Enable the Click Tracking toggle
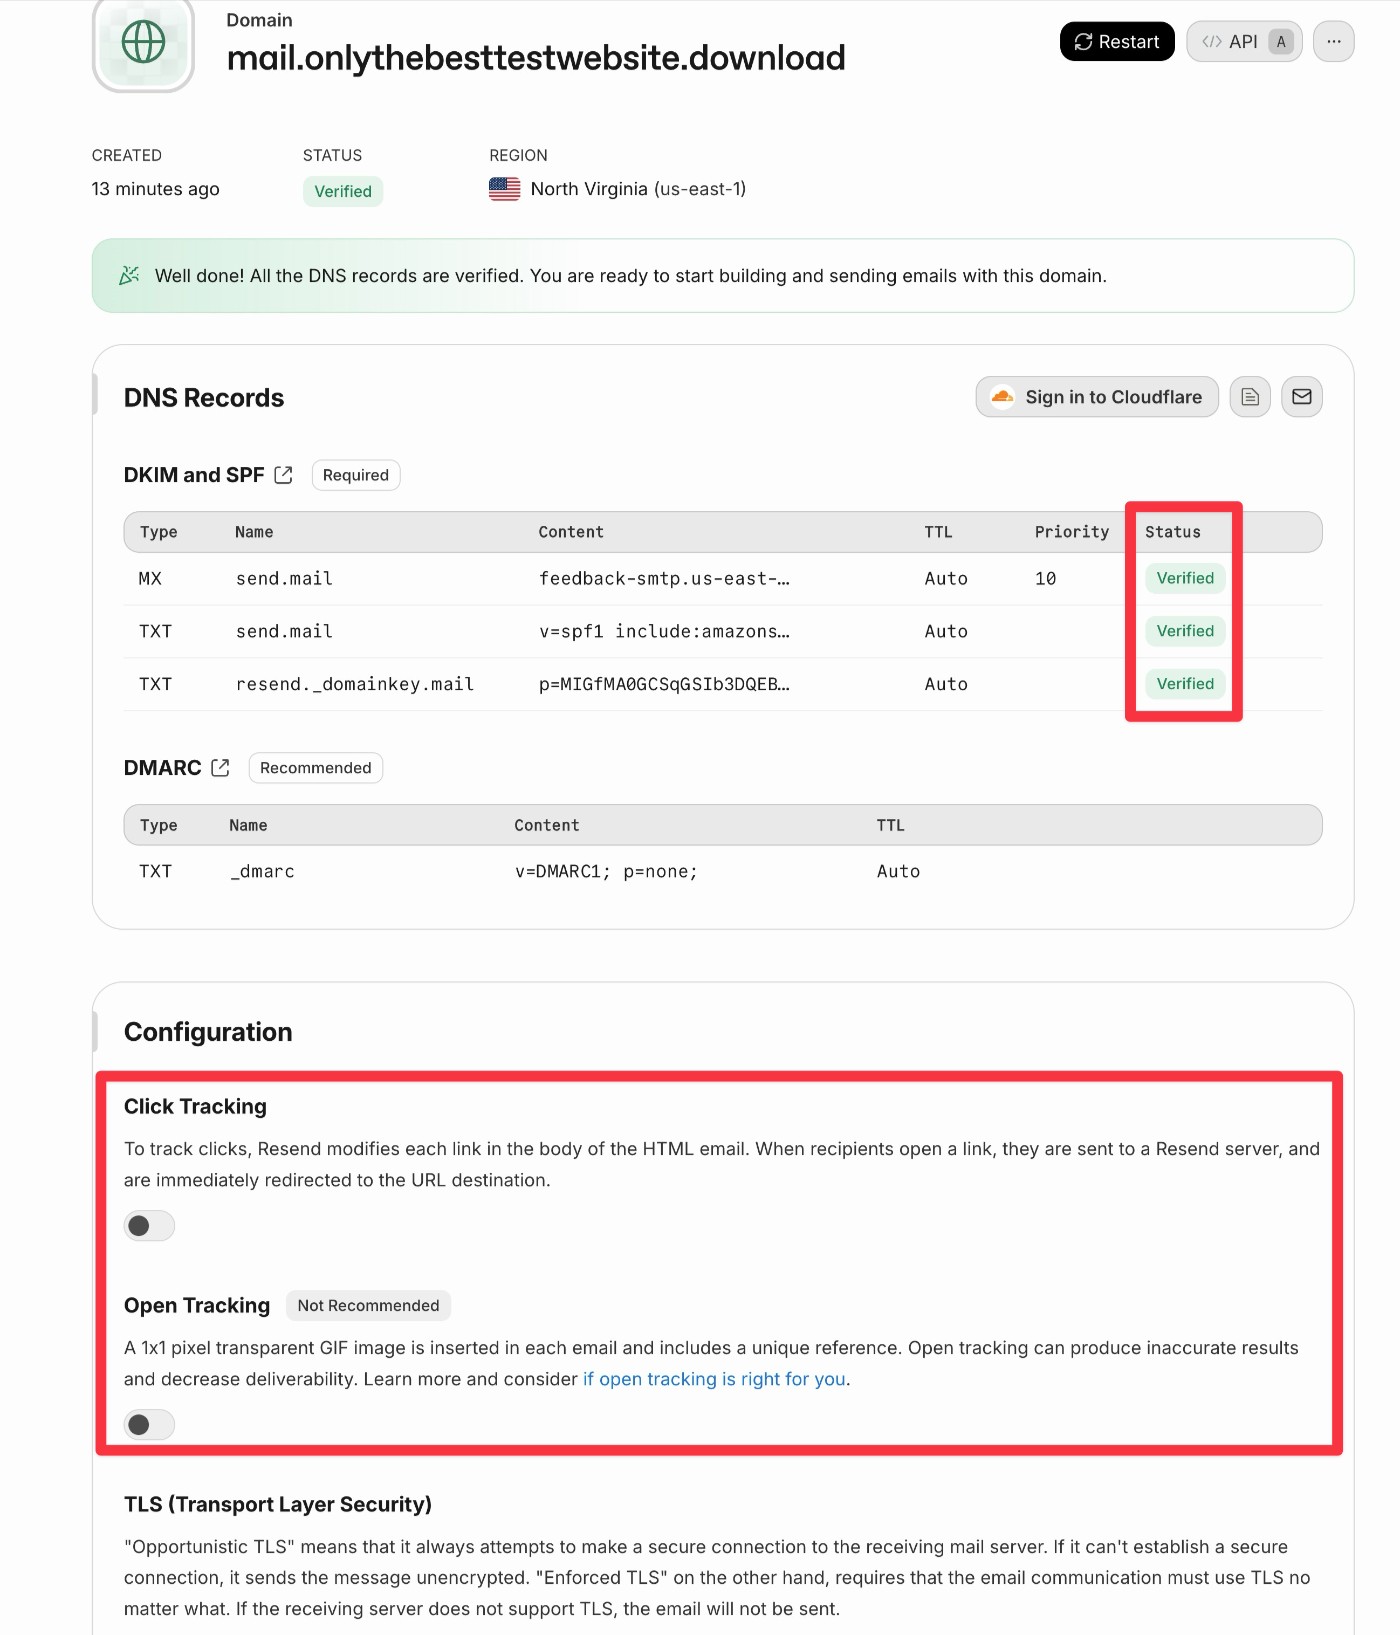This screenshot has width=1400, height=1635. point(149,1226)
